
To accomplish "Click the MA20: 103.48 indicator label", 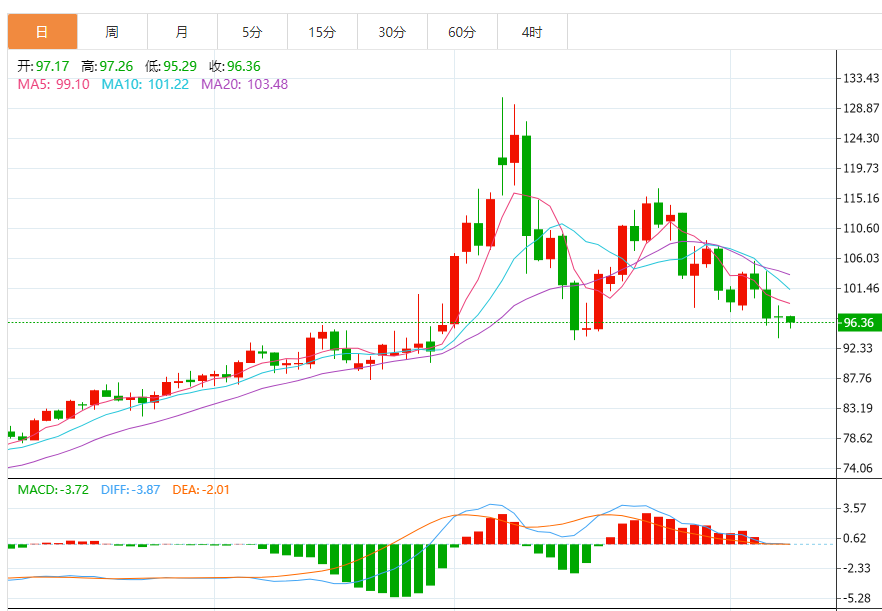I will click(244, 84).
